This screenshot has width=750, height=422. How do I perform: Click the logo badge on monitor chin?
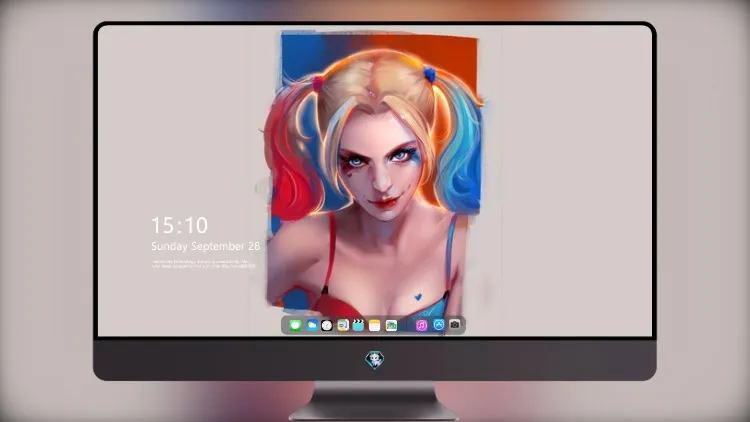pos(375,360)
